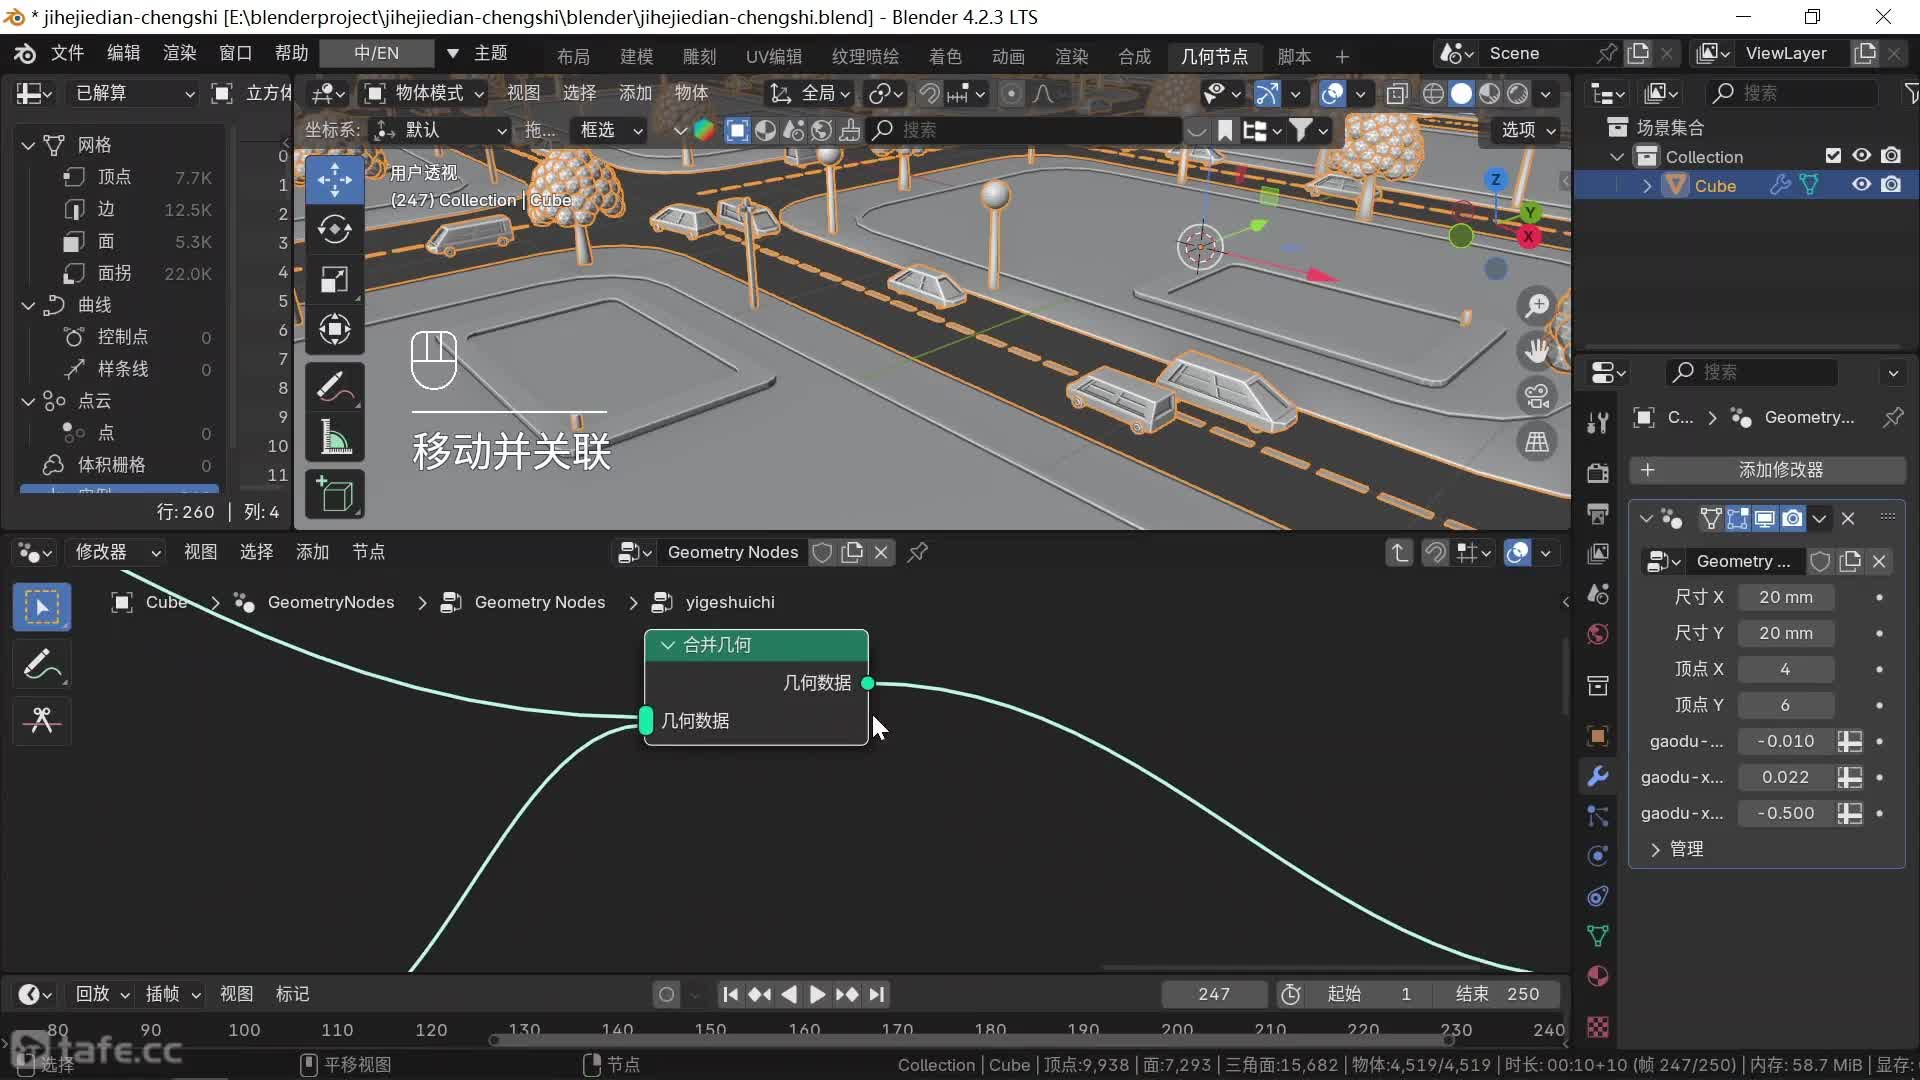Image resolution: width=1920 pixels, height=1080 pixels.
Task: Collapse the 合并几何 node chevron
Action: point(667,645)
